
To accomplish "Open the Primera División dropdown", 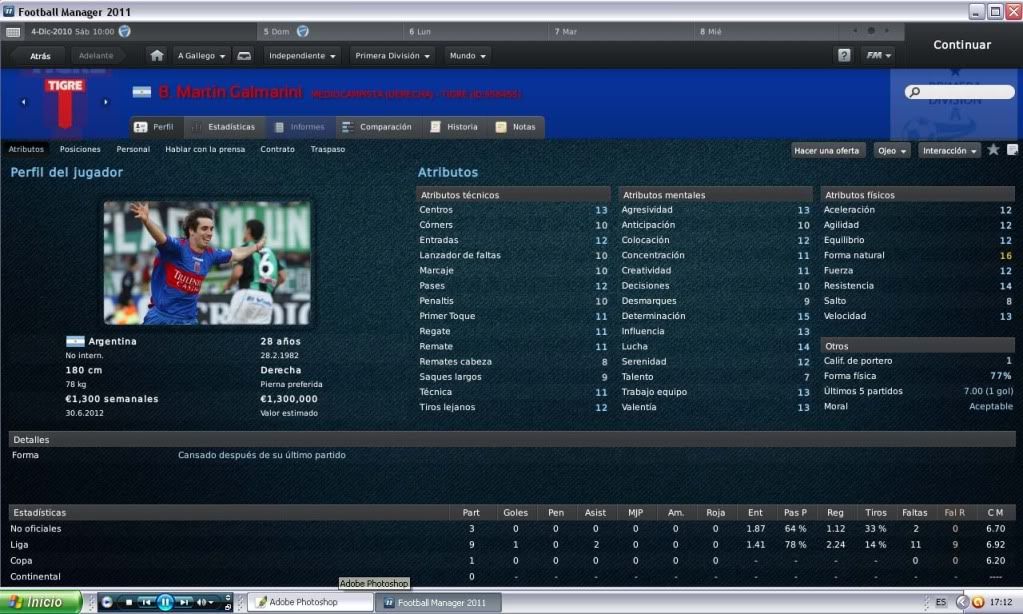I will pyautogui.click(x=392, y=56).
